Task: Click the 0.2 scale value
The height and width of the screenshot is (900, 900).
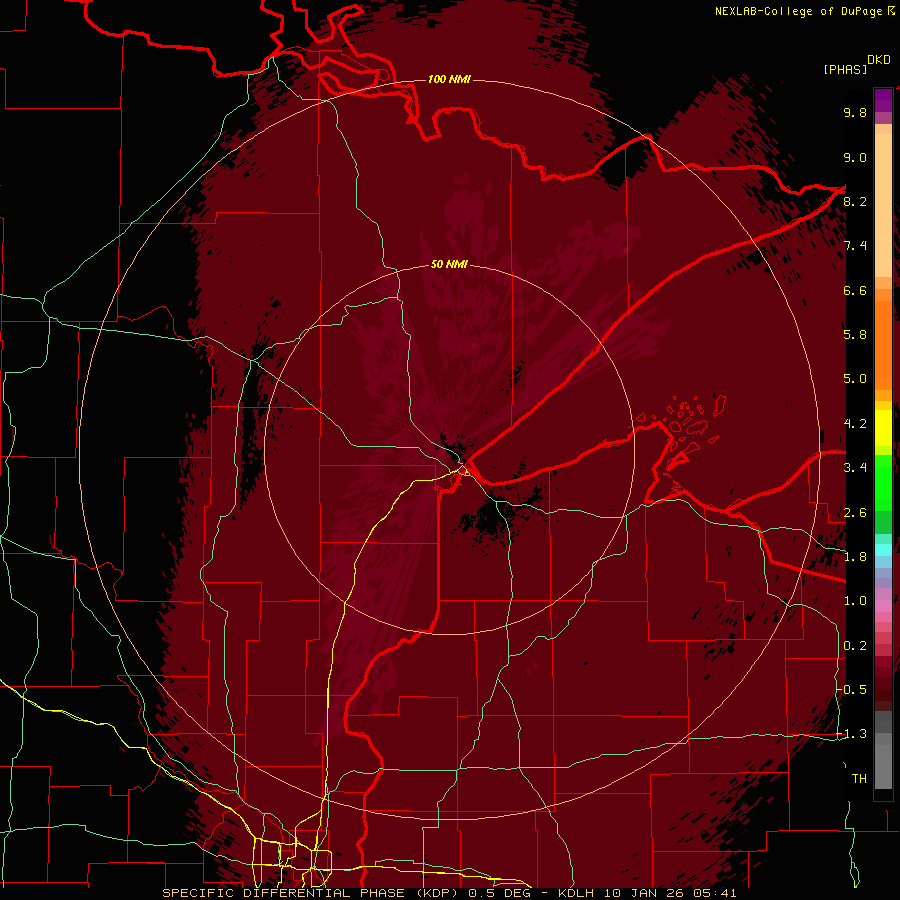Action: (855, 646)
